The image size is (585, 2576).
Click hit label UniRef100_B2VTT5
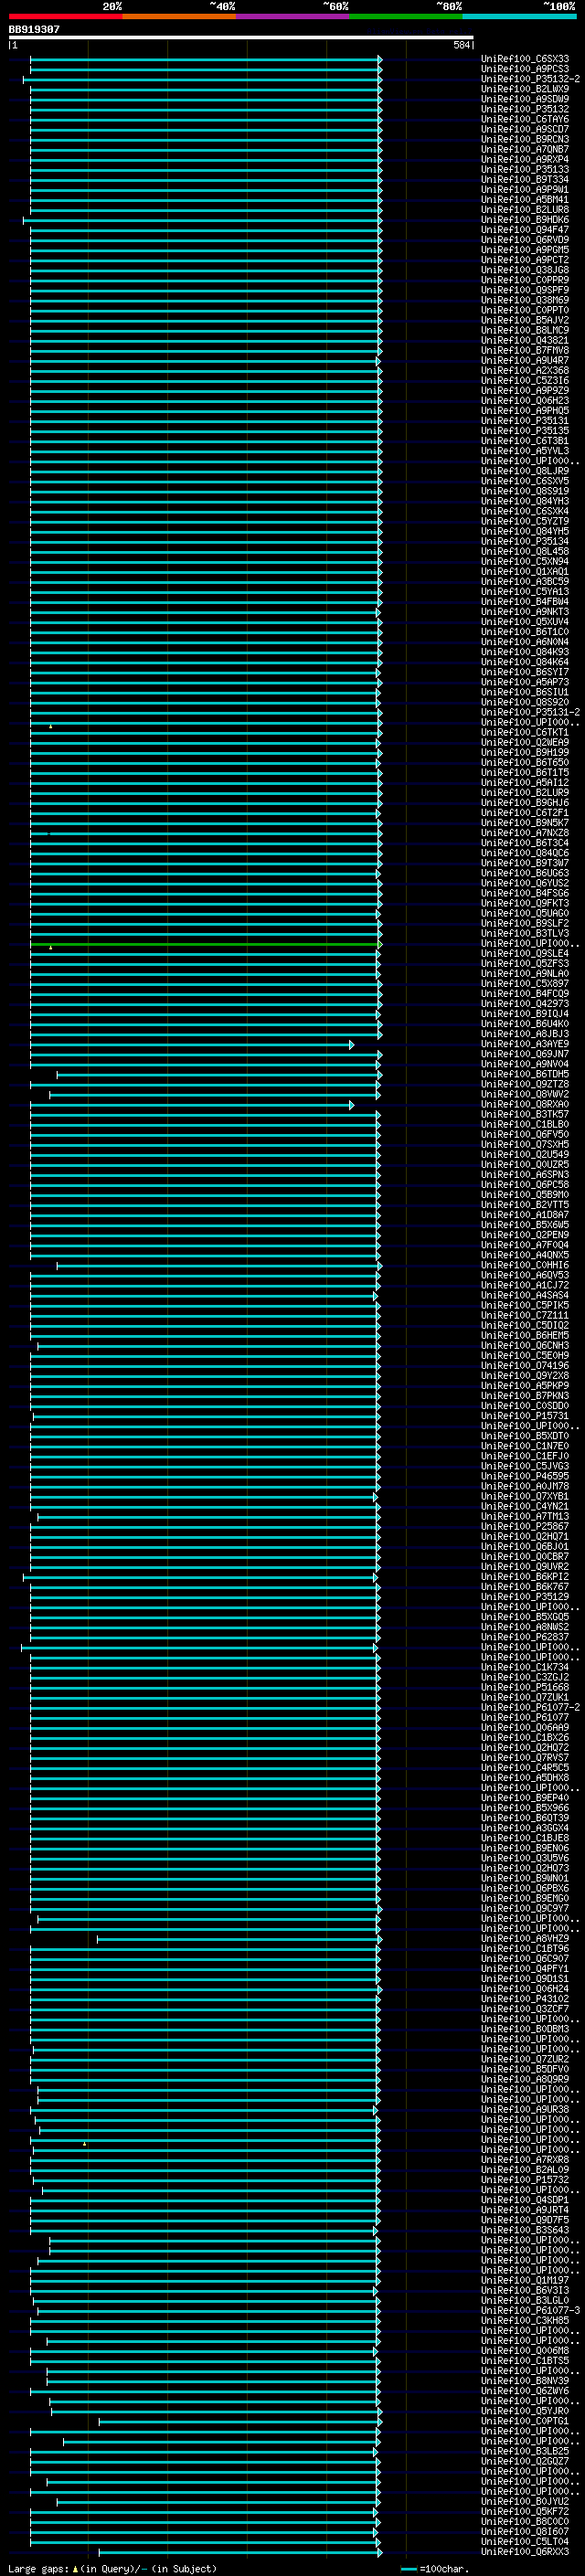(x=525, y=1205)
